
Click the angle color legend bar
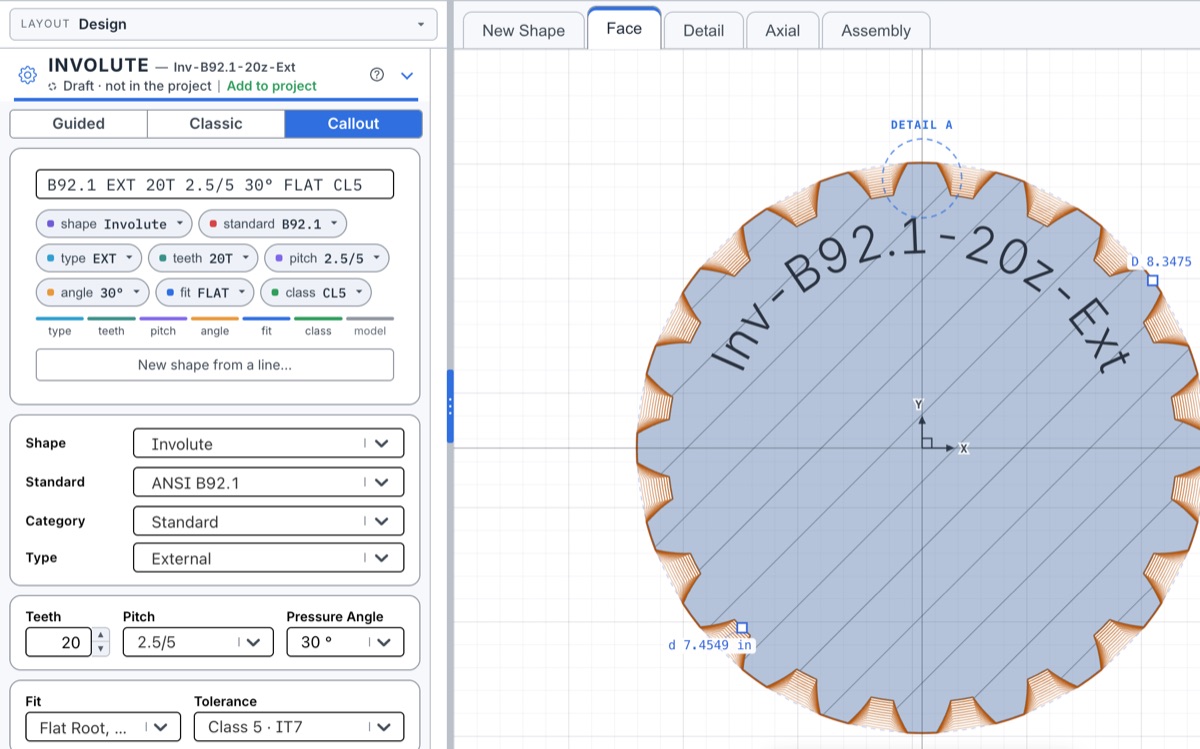(x=215, y=319)
